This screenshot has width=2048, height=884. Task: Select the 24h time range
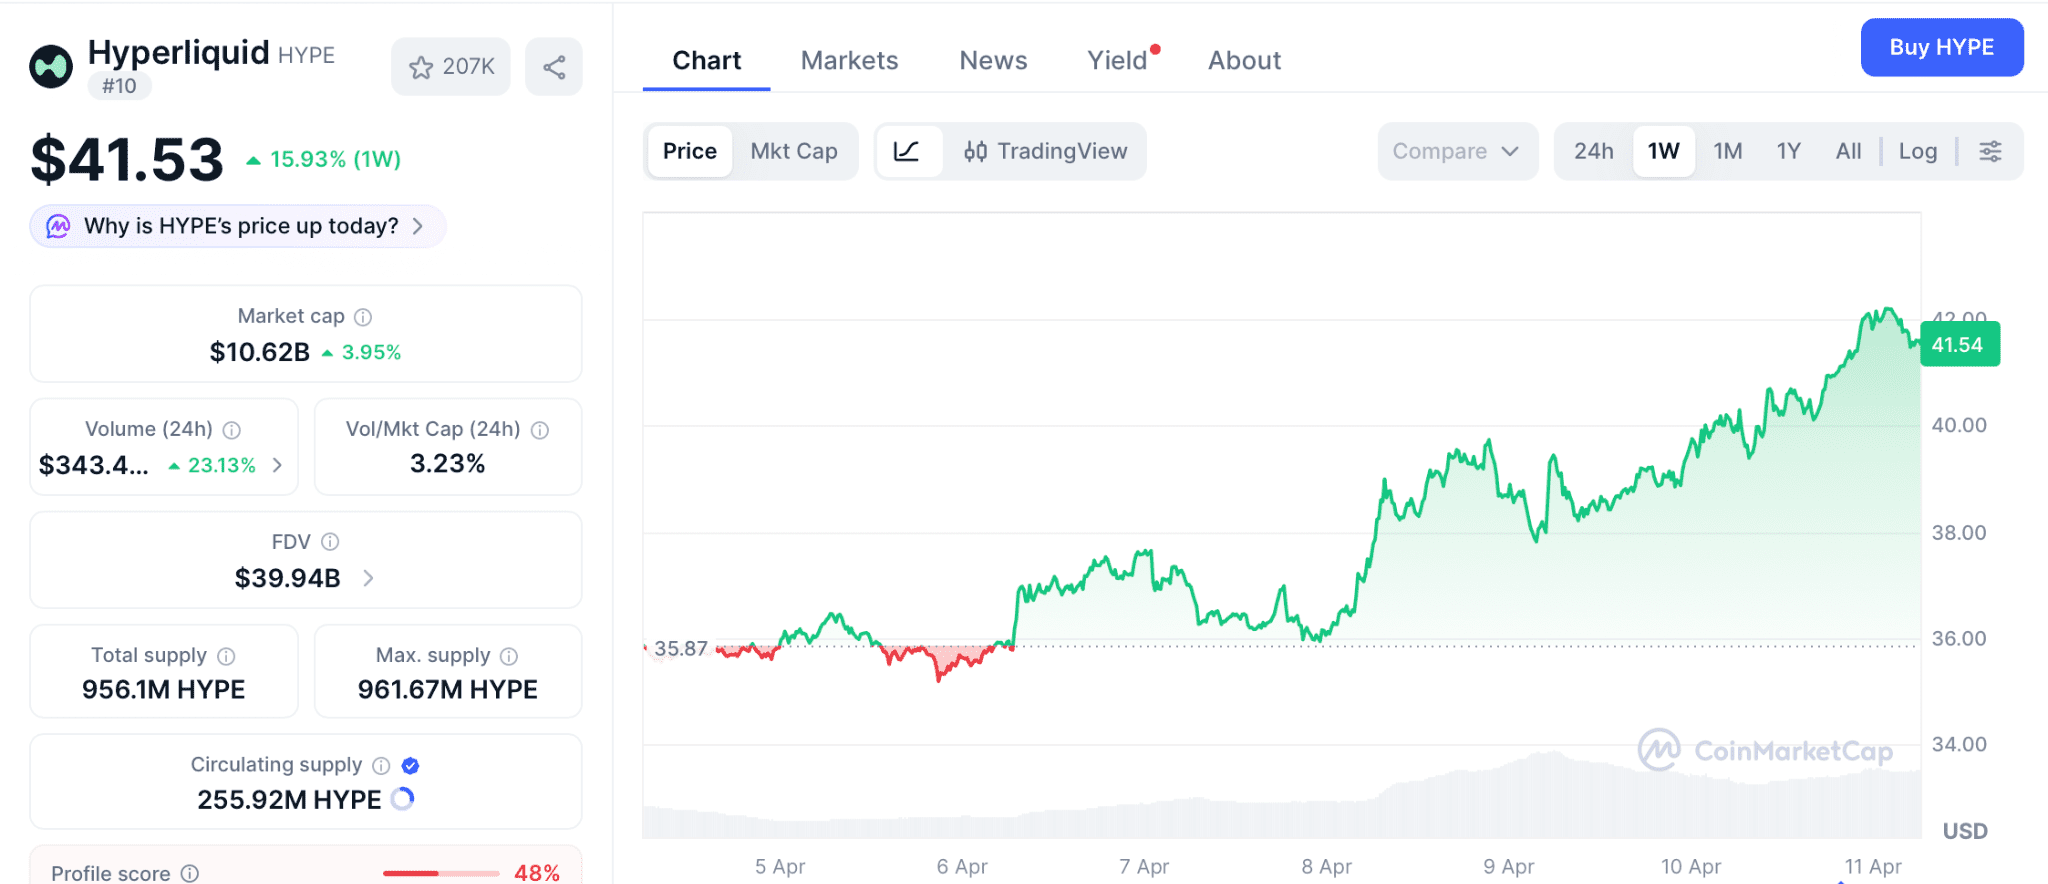[1593, 151]
